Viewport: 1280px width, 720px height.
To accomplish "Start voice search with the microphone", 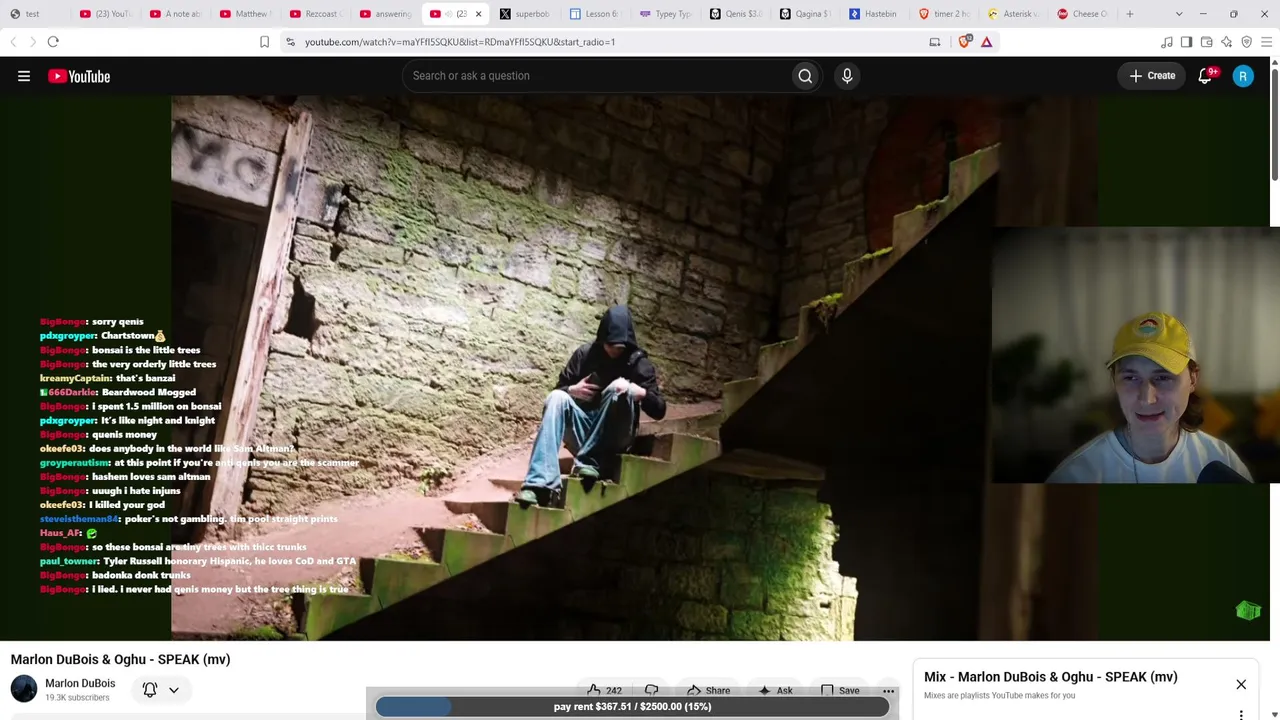I will (x=847, y=76).
